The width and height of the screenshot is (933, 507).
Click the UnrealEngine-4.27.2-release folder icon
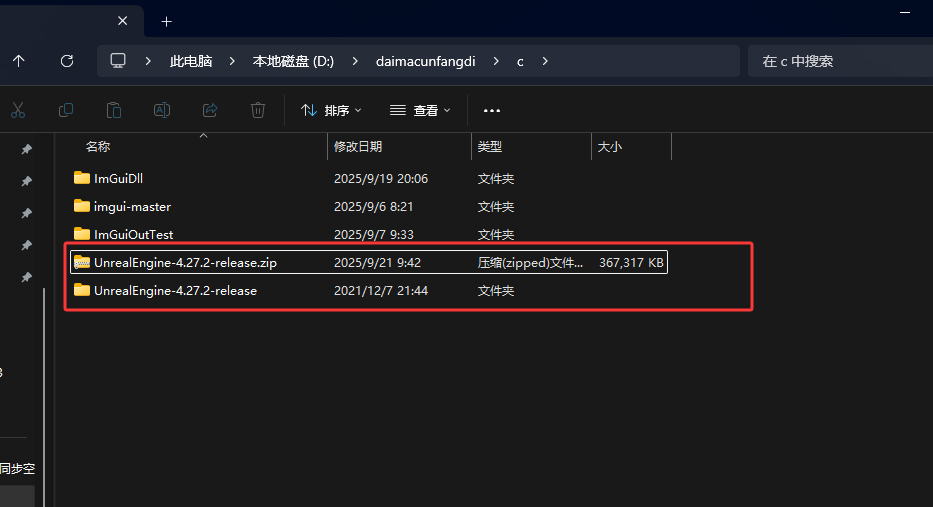pyautogui.click(x=82, y=290)
